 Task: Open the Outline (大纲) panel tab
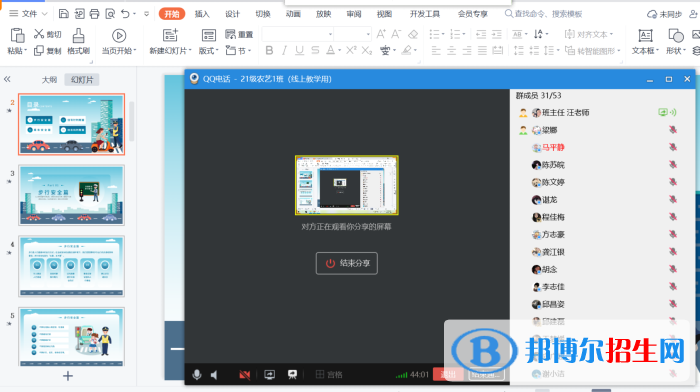(x=49, y=79)
